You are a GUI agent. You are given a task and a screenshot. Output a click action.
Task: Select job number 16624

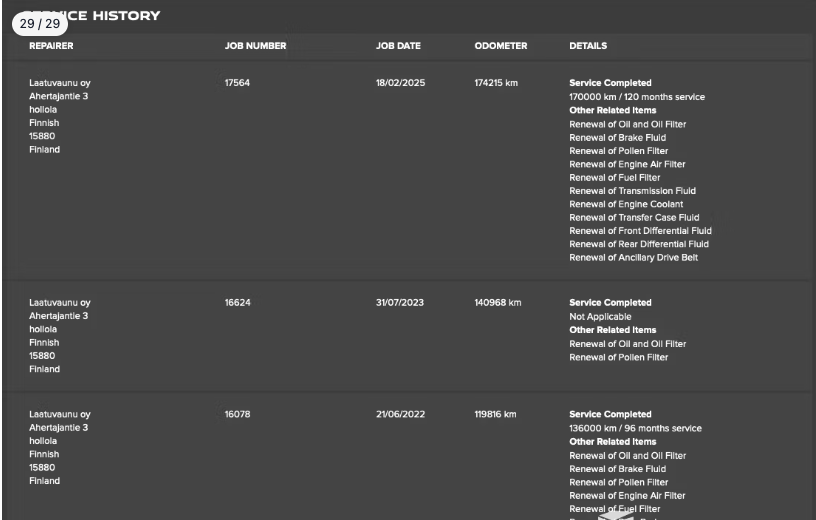[x=237, y=303]
